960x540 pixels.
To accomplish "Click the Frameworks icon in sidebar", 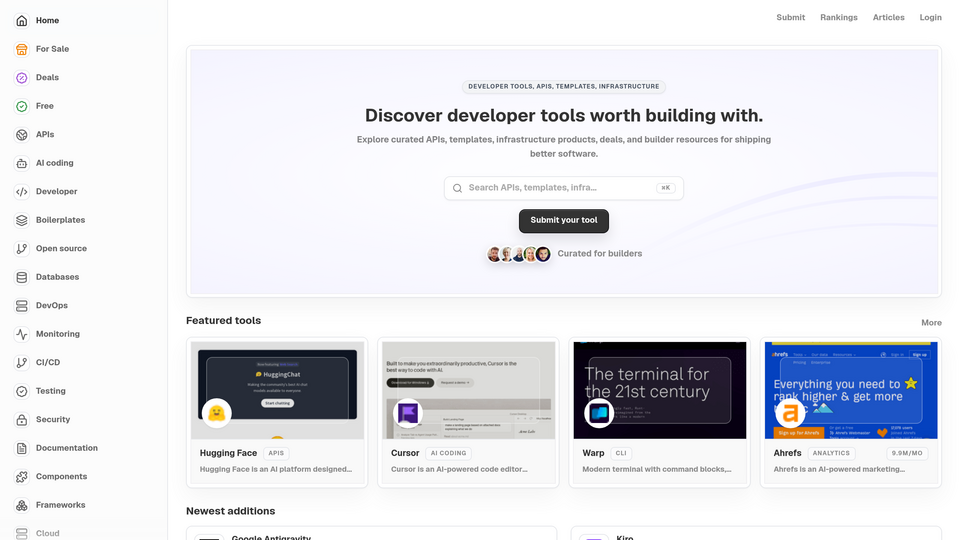I will (x=21, y=505).
